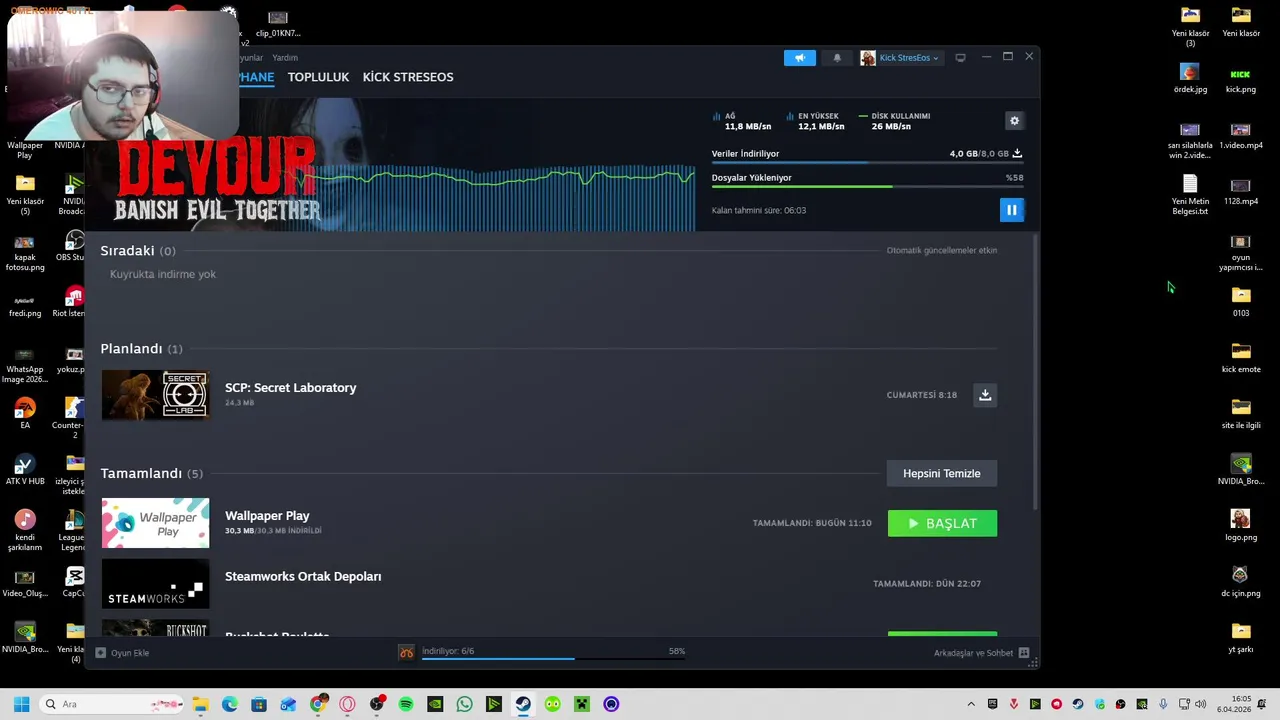Select clip_01KN7 desktop file
The width and height of the screenshot is (1280, 720).
click(x=278, y=24)
